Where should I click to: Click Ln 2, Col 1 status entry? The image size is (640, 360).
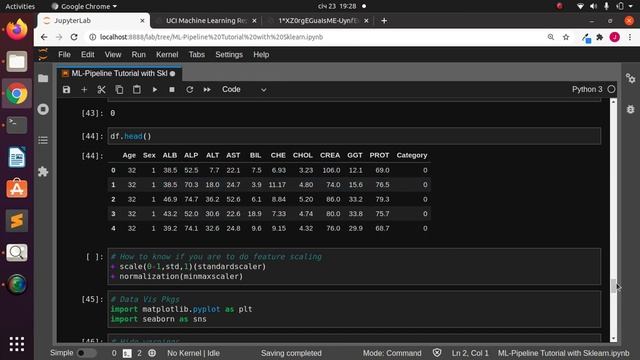(x=470, y=353)
